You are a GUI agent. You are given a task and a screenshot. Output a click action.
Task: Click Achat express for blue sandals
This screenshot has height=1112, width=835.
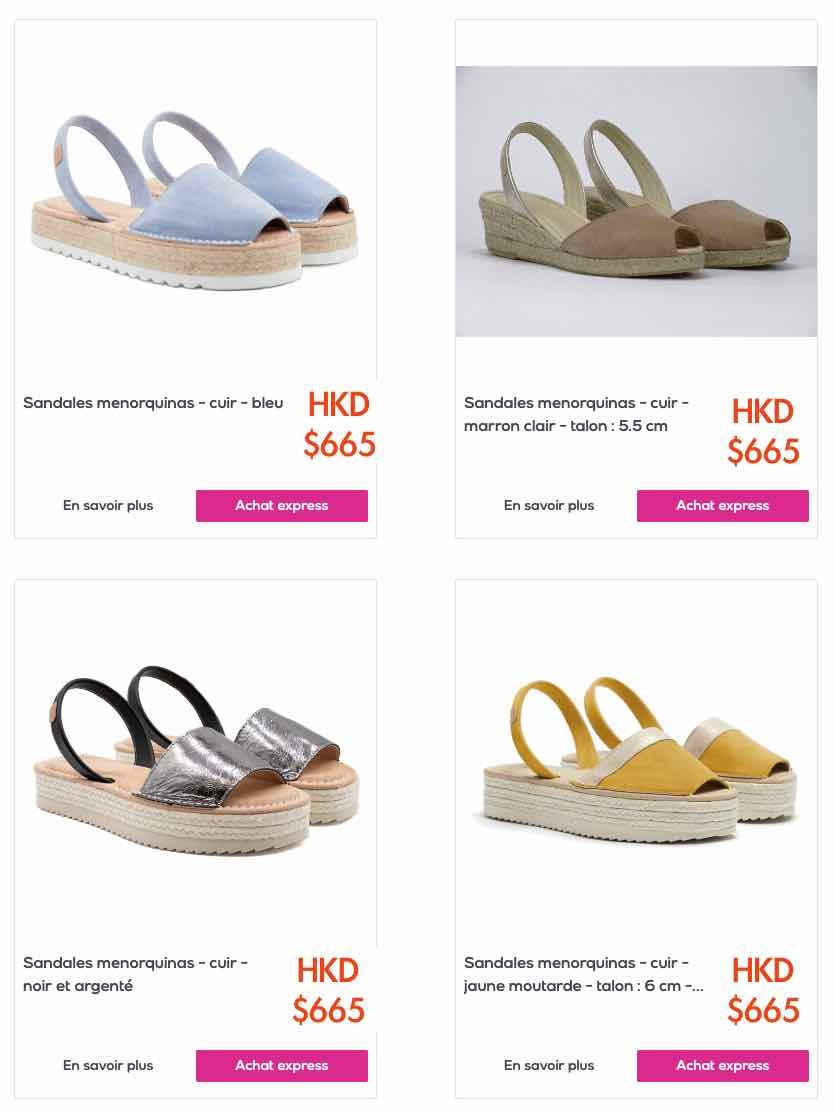pyautogui.click(x=282, y=506)
